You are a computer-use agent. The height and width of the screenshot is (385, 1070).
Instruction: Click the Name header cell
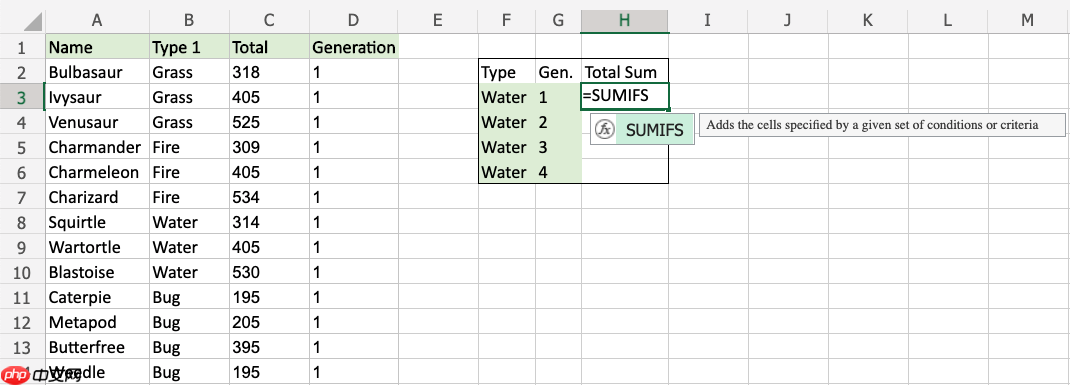coord(97,47)
